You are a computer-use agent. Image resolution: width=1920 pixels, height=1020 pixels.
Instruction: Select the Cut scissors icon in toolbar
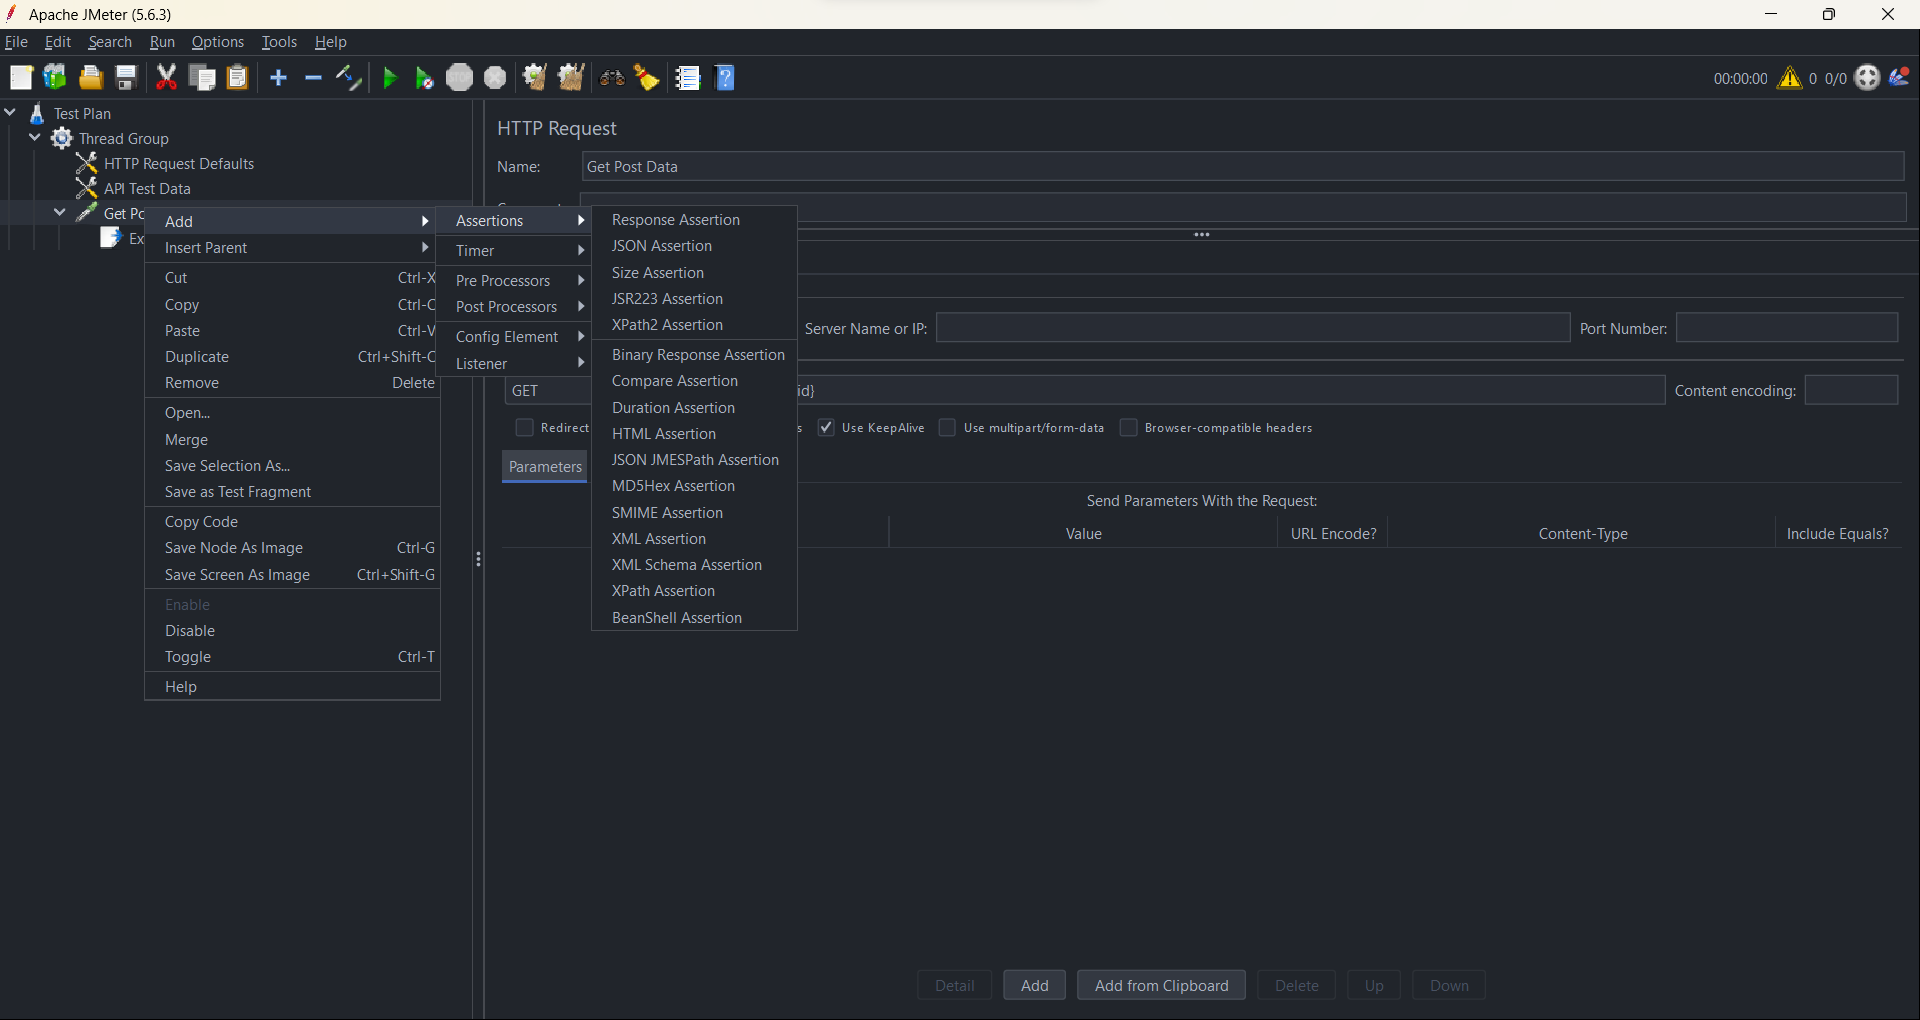click(166, 77)
